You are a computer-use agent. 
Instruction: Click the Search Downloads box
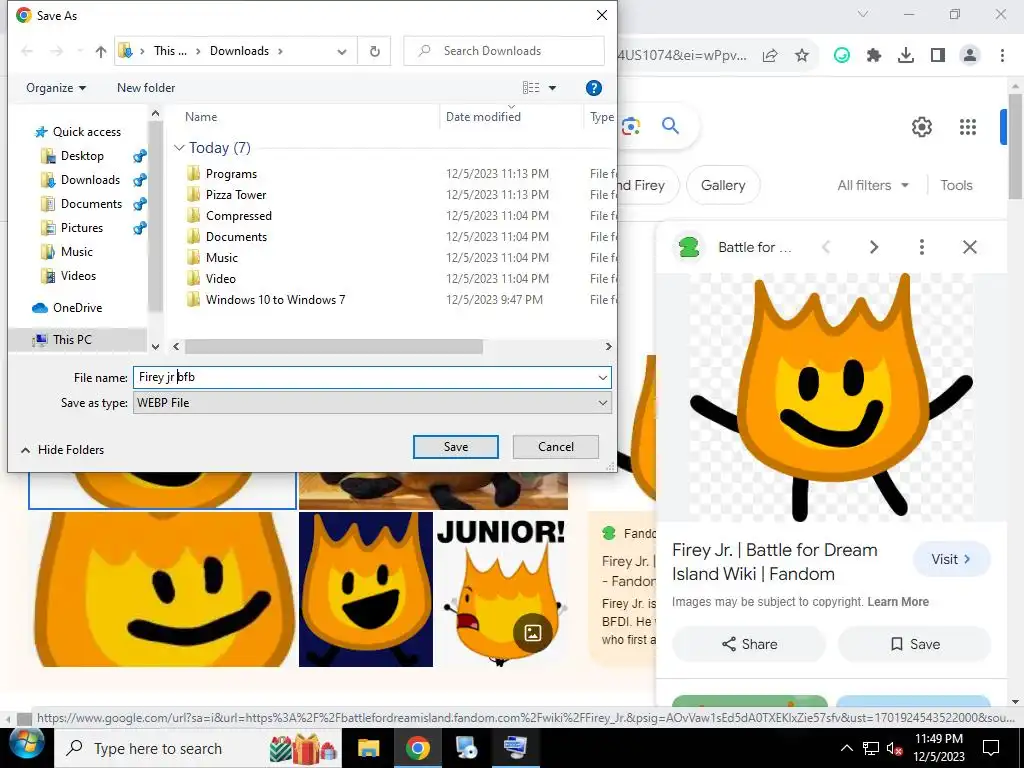point(504,51)
